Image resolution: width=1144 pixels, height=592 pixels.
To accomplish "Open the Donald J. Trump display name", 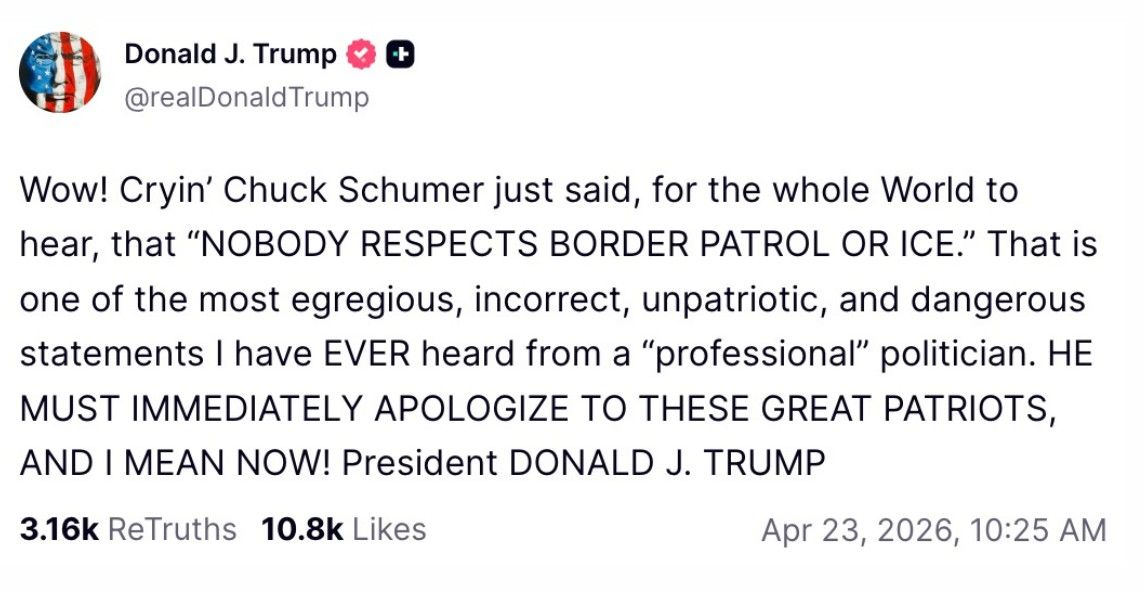I will pyautogui.click(x=230, y=55).
